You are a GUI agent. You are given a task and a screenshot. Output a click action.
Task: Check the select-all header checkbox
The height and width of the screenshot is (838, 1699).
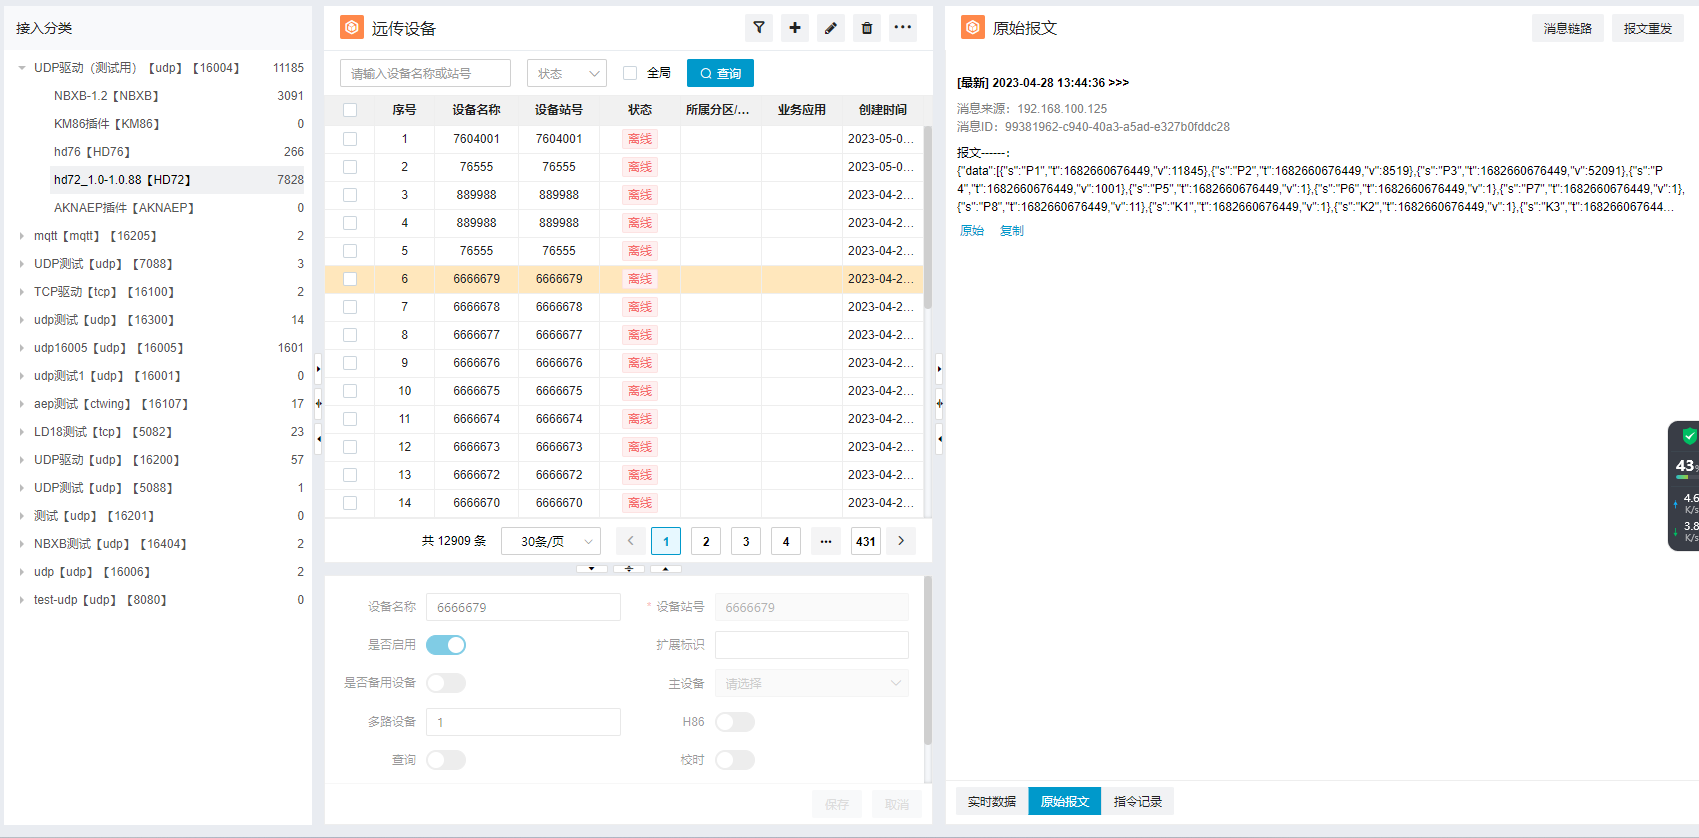pos(350,110)
